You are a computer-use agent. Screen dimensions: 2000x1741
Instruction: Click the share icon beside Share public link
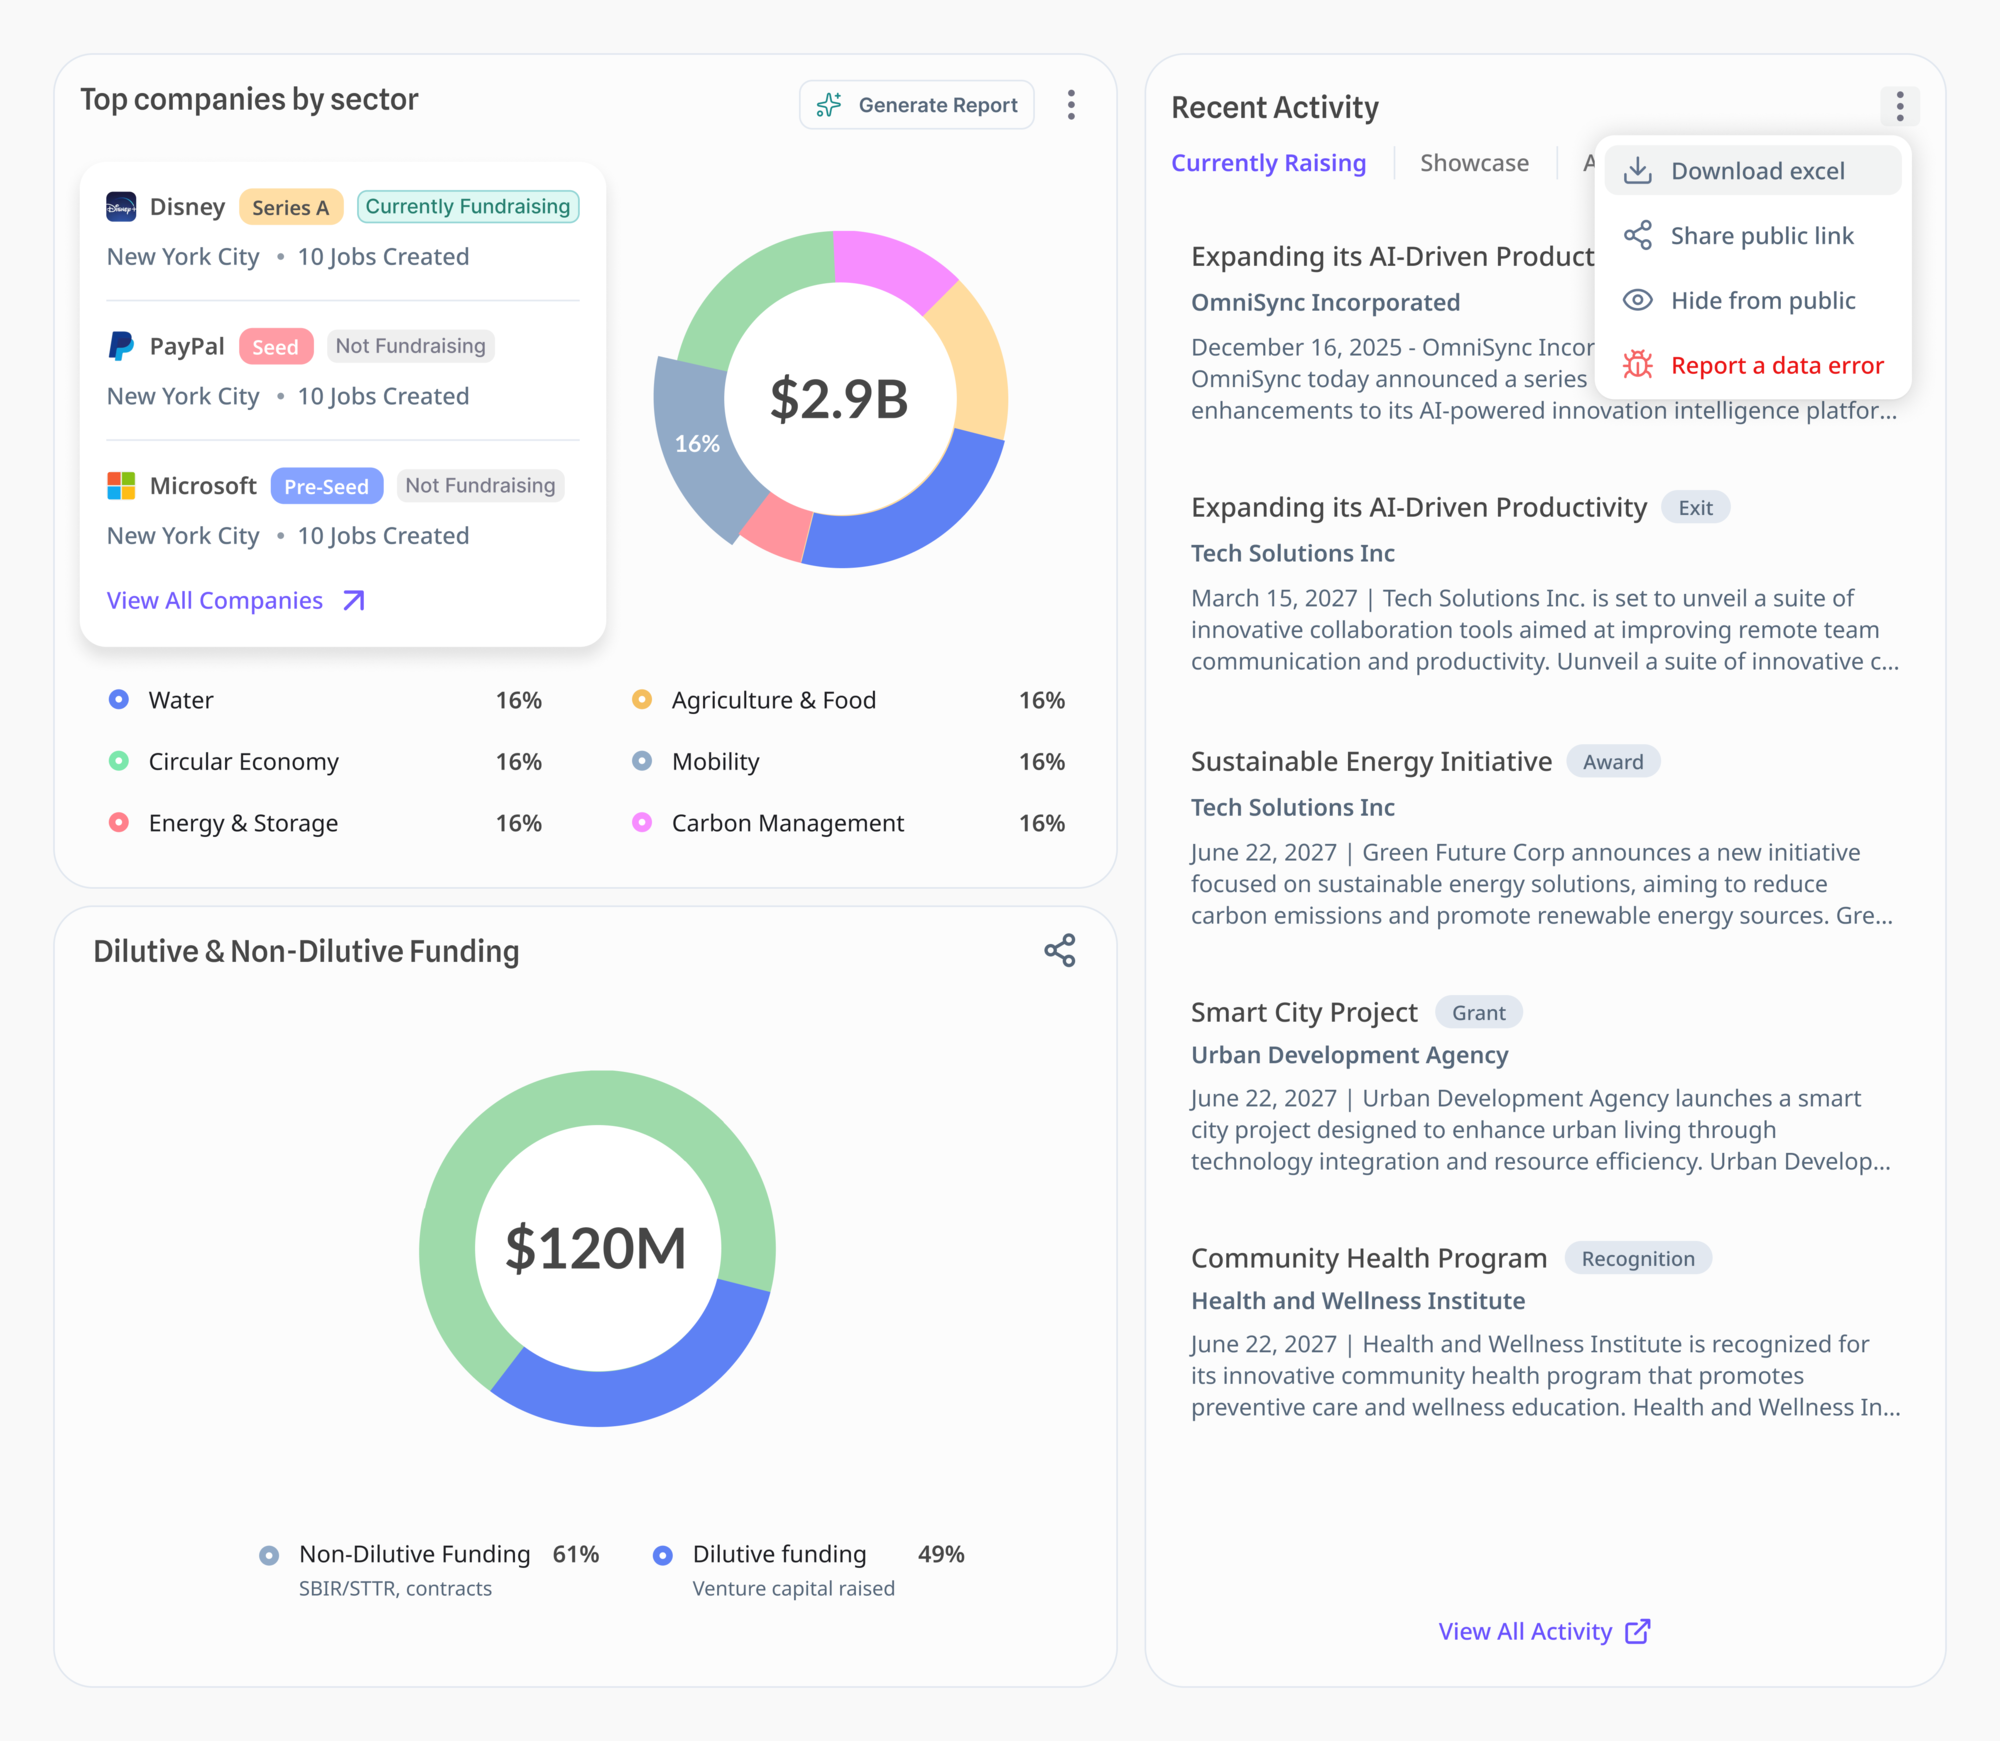(1637, 236)
